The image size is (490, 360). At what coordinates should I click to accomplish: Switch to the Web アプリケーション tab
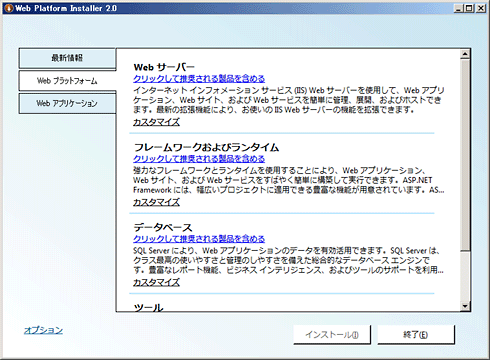point(67,103)
